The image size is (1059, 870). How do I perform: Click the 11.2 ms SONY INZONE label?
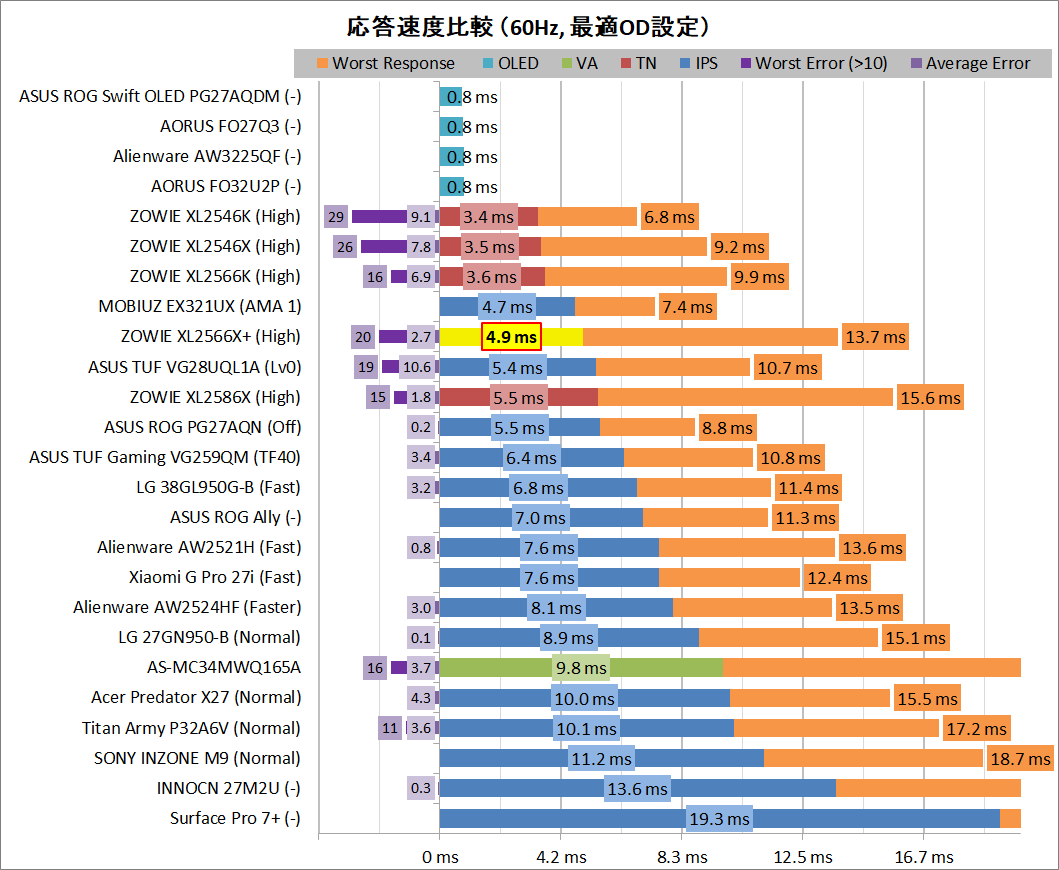point(601,759)
